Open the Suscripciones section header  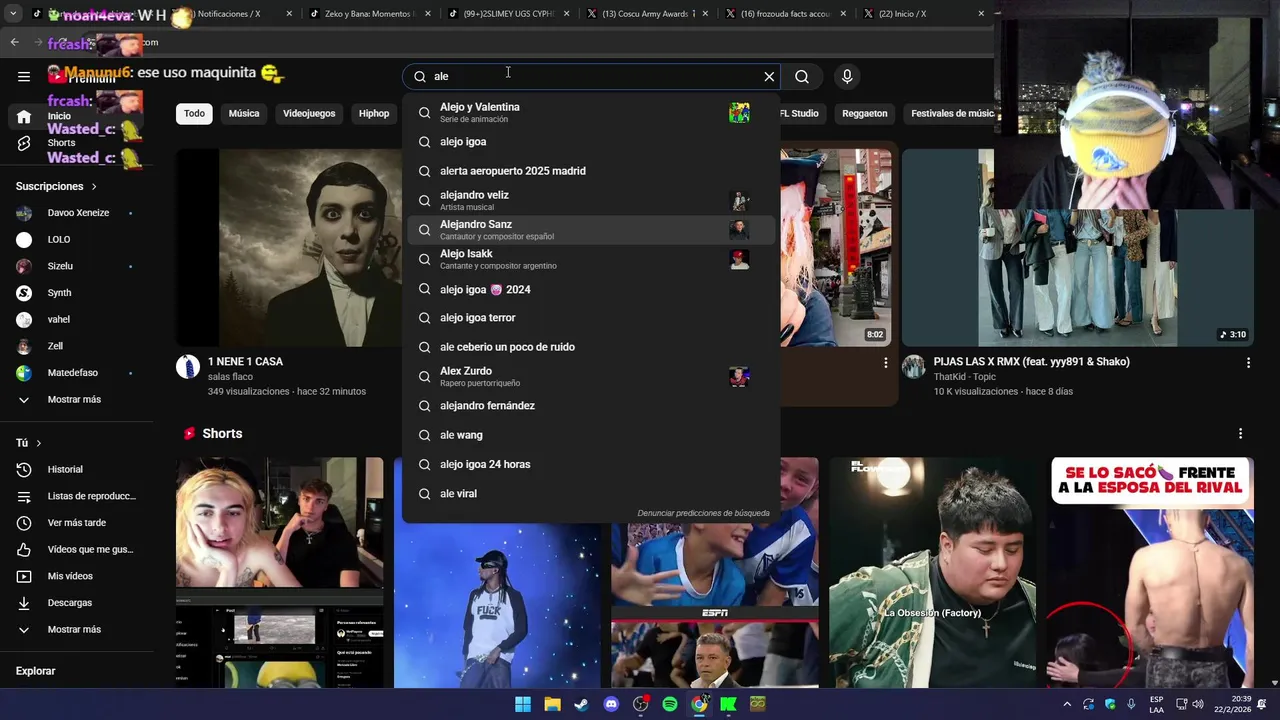pyautogui.click(x=57, y=186)
